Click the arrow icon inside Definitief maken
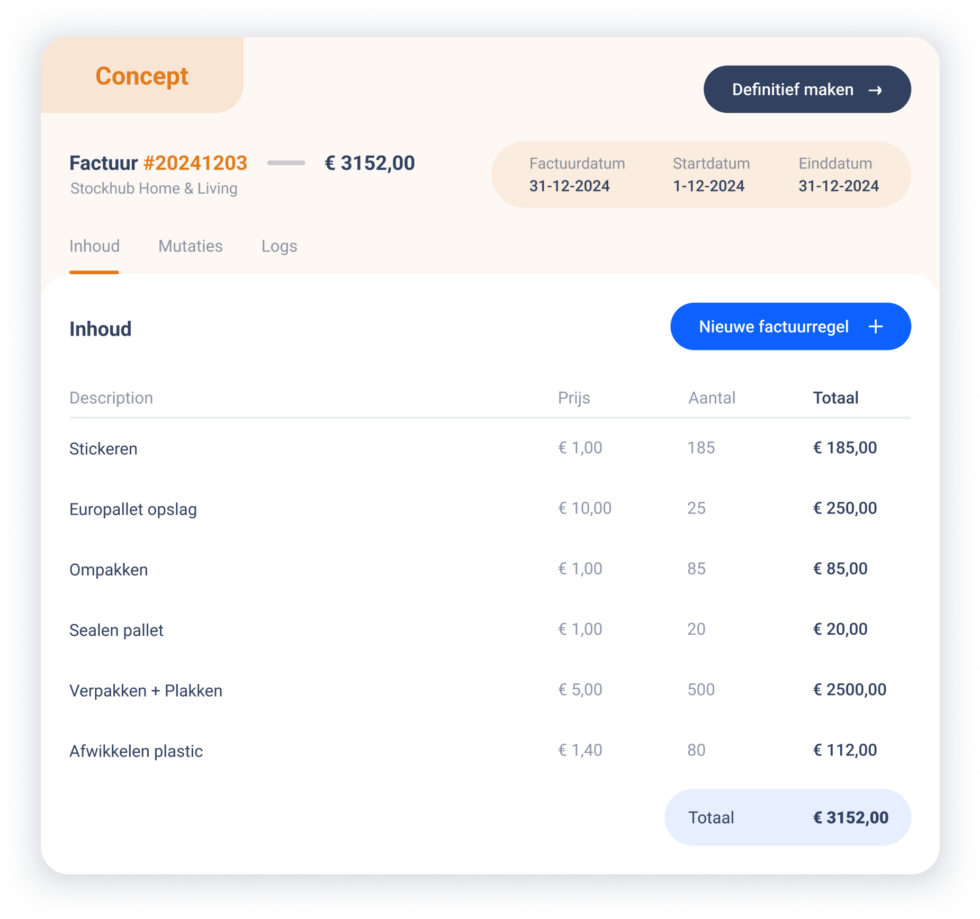 (877, 89)
